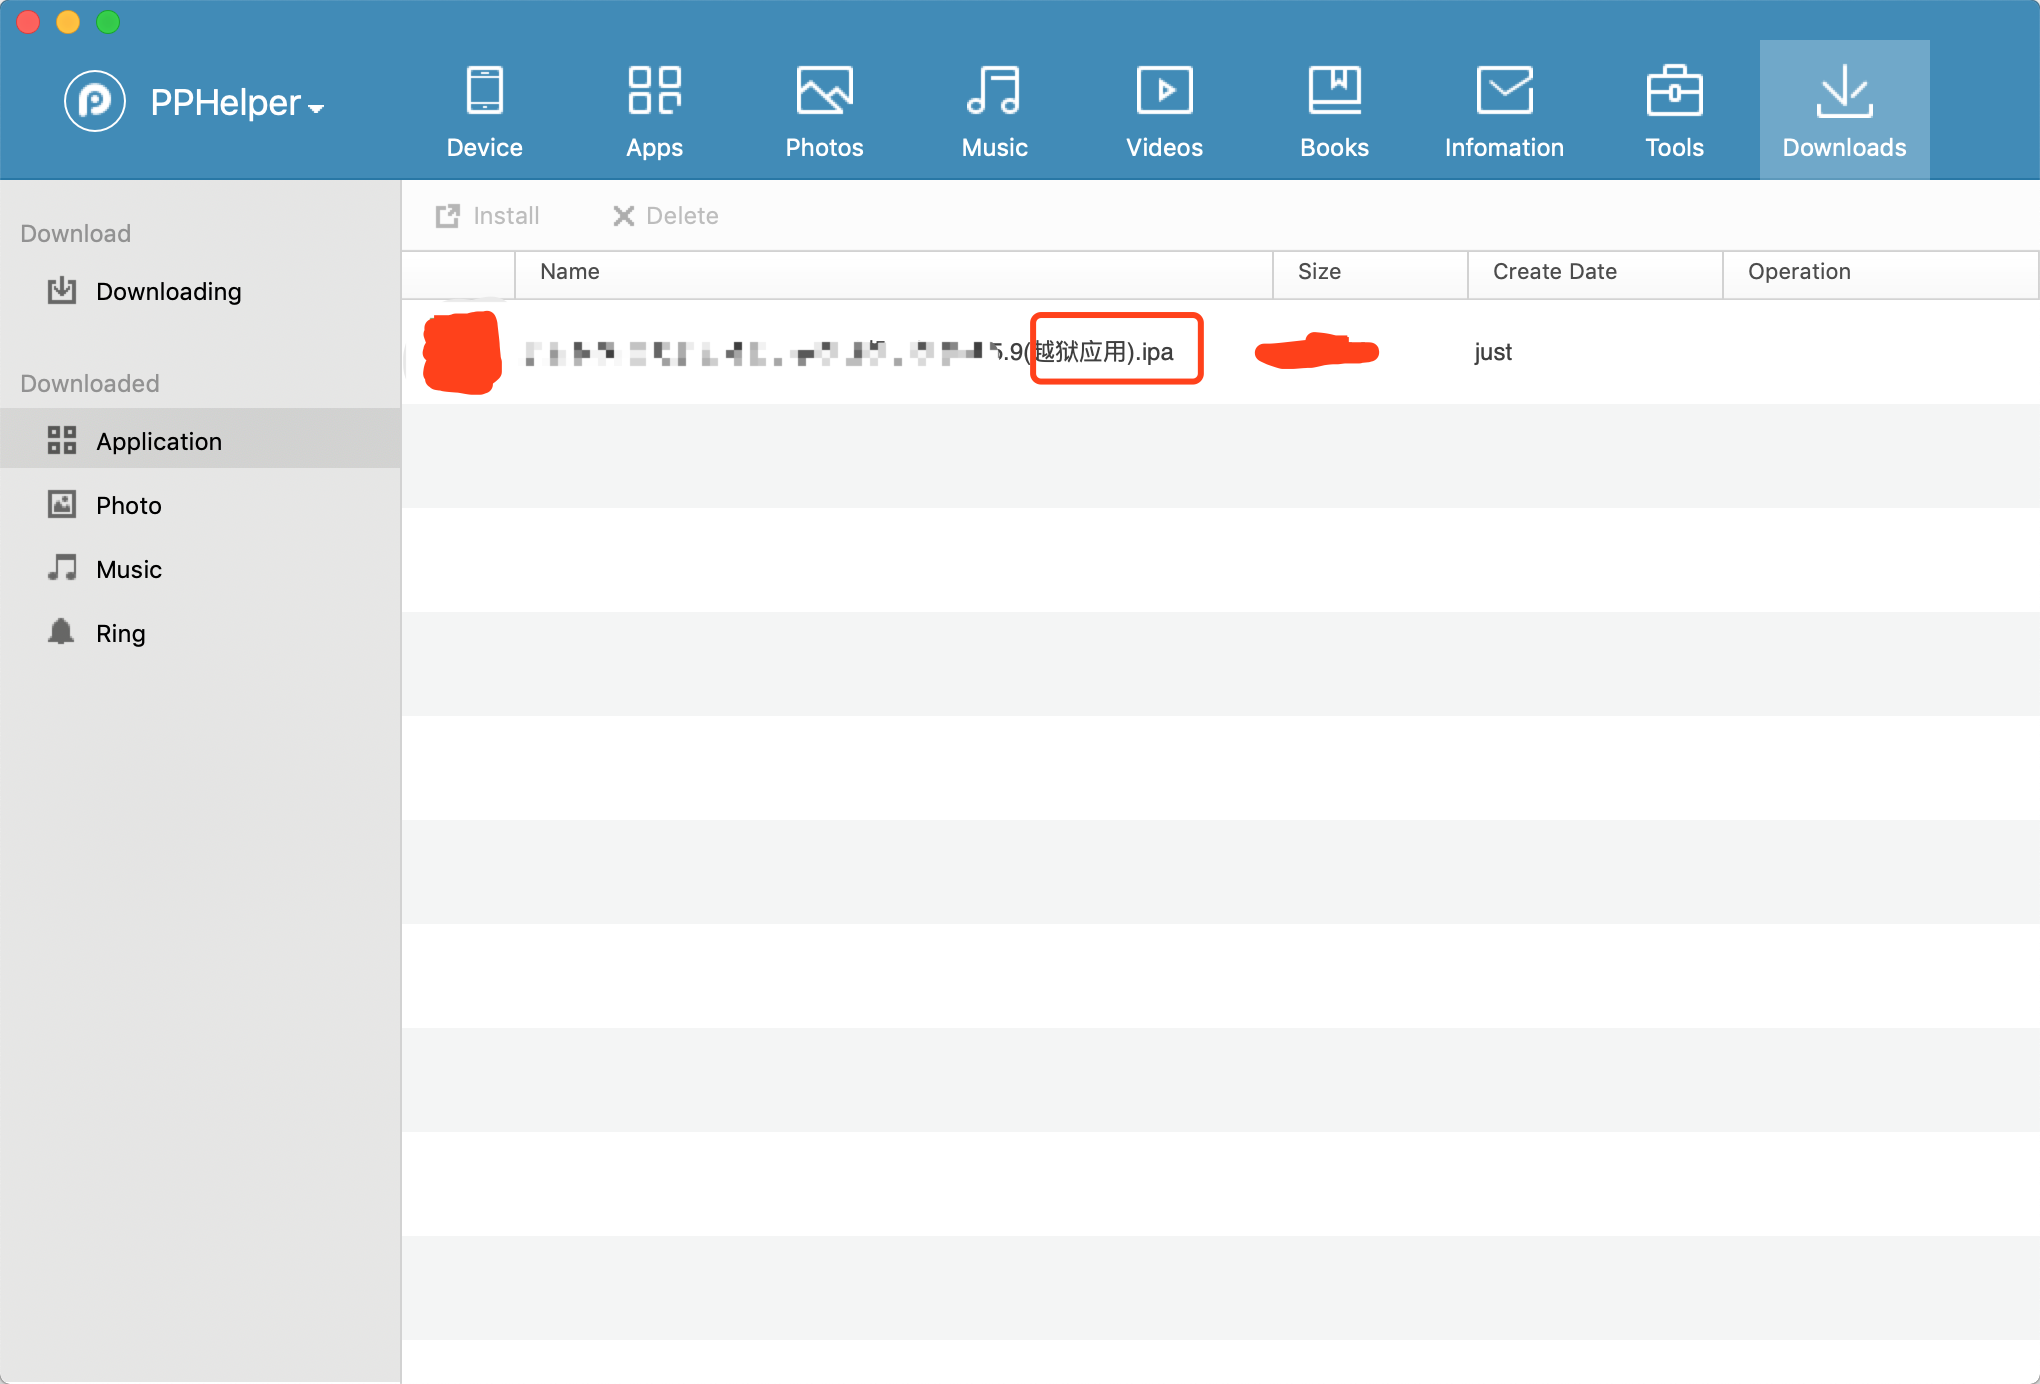Open the Device section icon

[484, 91]
